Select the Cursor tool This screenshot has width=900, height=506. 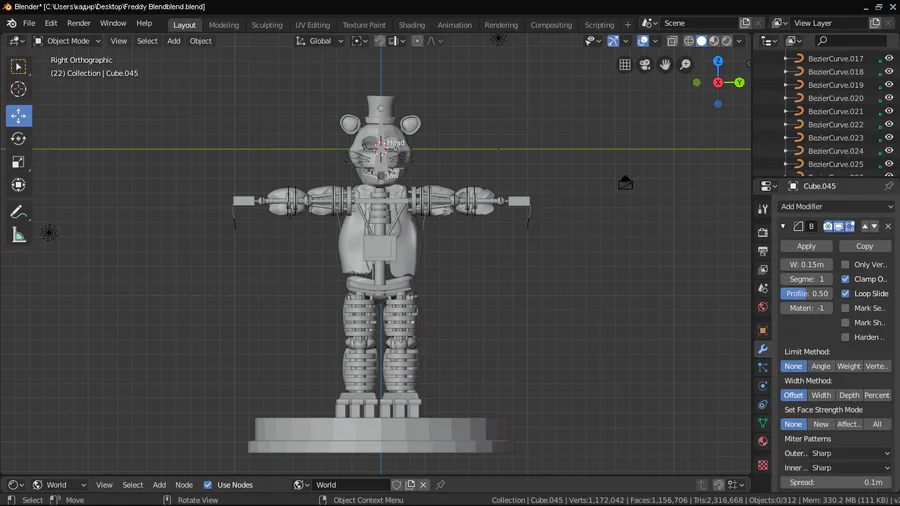tap(18, 89)
